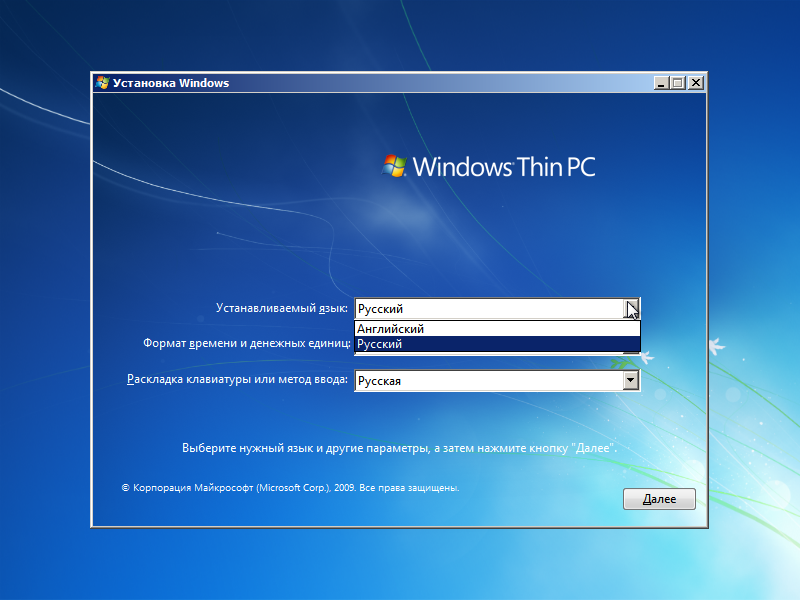Click the Microsoft Corp. 2009 copyright text
This screenshot has width=800, height=600.
pyautogui.click(x=290, y=488)
